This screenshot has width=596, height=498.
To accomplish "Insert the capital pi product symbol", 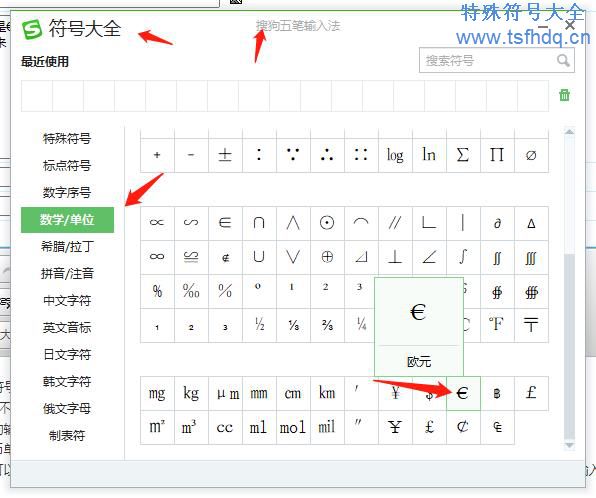I will tap(497, 155).
